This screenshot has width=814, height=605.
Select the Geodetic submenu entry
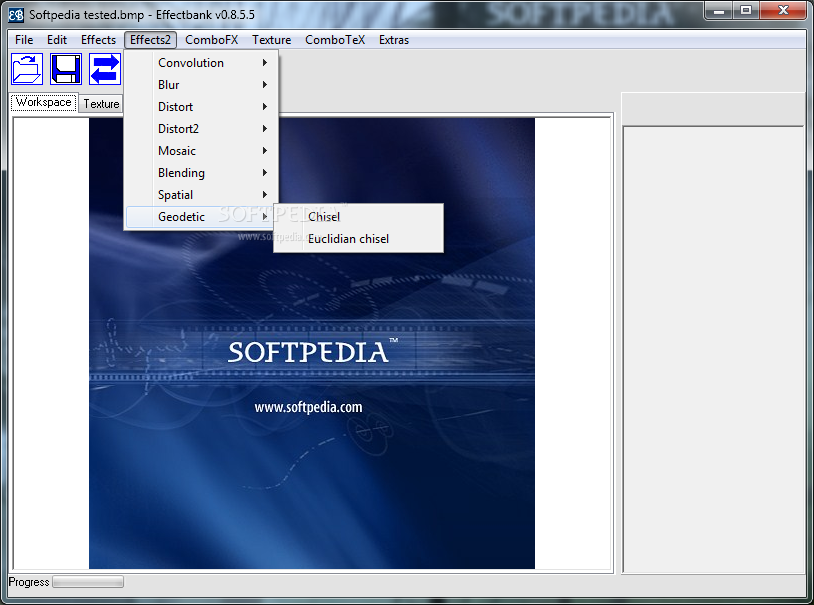[x=201, y=217]
